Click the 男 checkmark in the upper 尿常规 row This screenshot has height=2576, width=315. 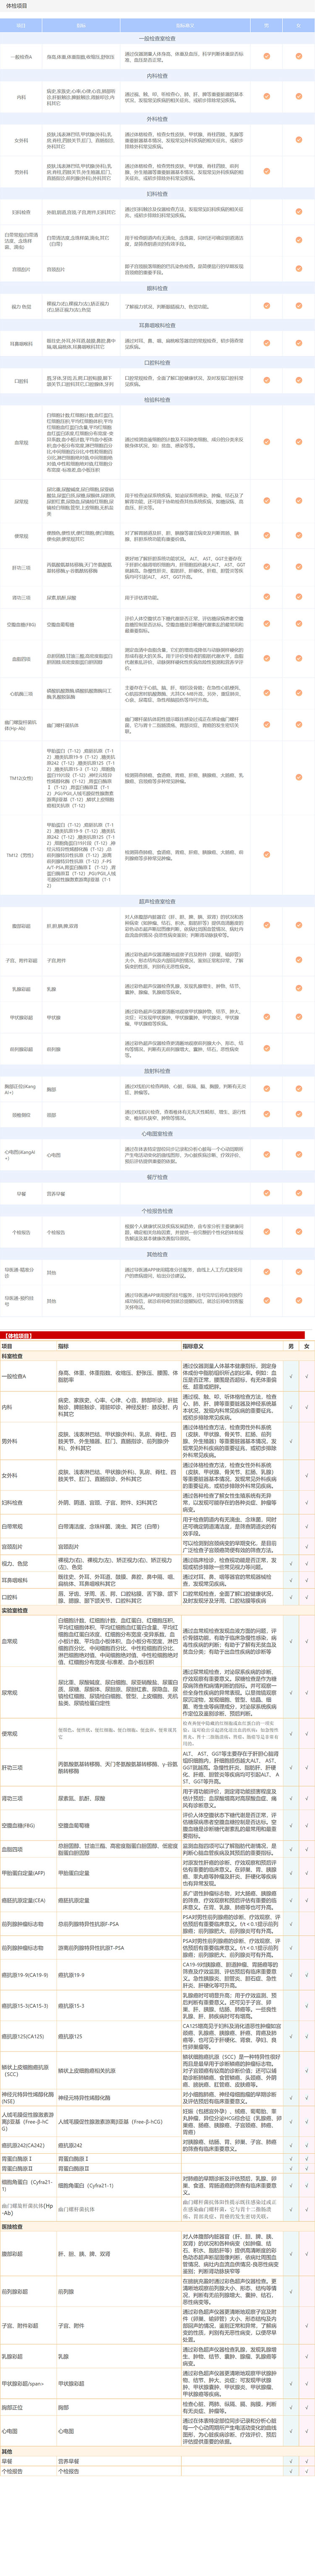pyautogui.click(x=266, y=501)
